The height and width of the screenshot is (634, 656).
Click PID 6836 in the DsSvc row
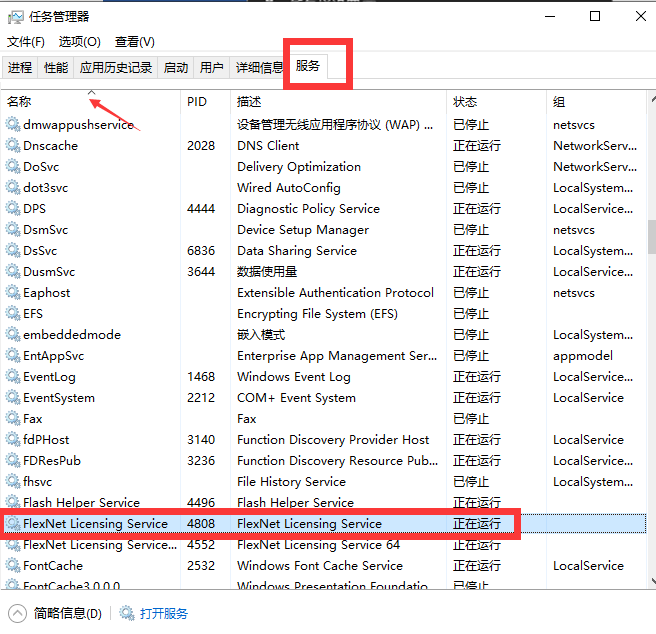point(201,251)
